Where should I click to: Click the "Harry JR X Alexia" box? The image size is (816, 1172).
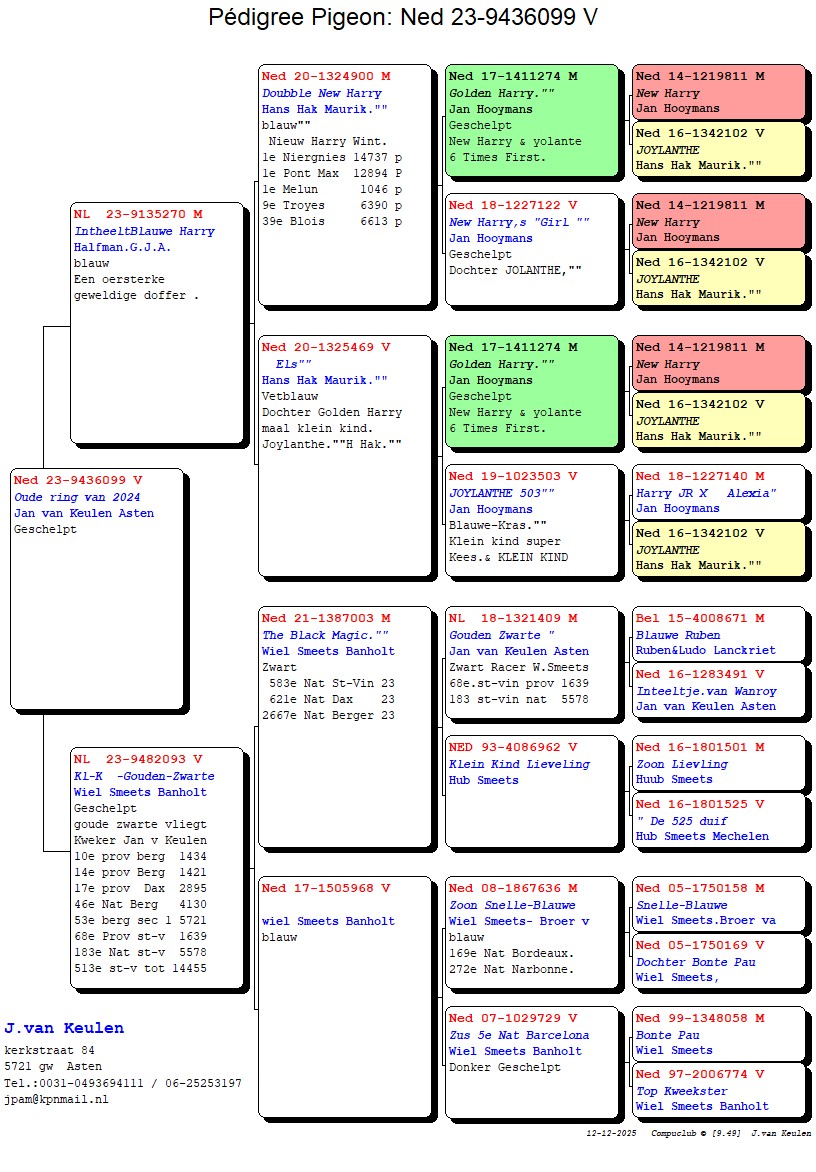(x=718, y=492)
